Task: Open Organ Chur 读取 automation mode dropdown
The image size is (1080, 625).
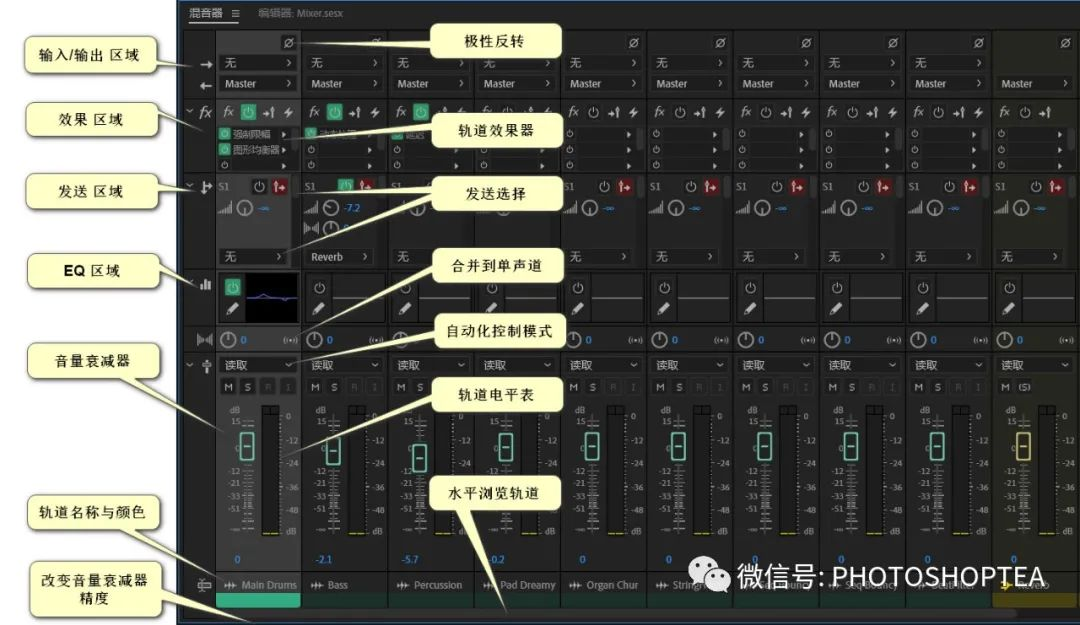Action: [603, 365]
